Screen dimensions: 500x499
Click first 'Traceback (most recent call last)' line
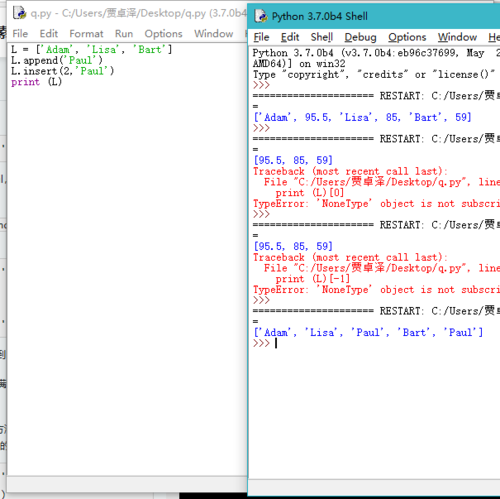(350, 171)
